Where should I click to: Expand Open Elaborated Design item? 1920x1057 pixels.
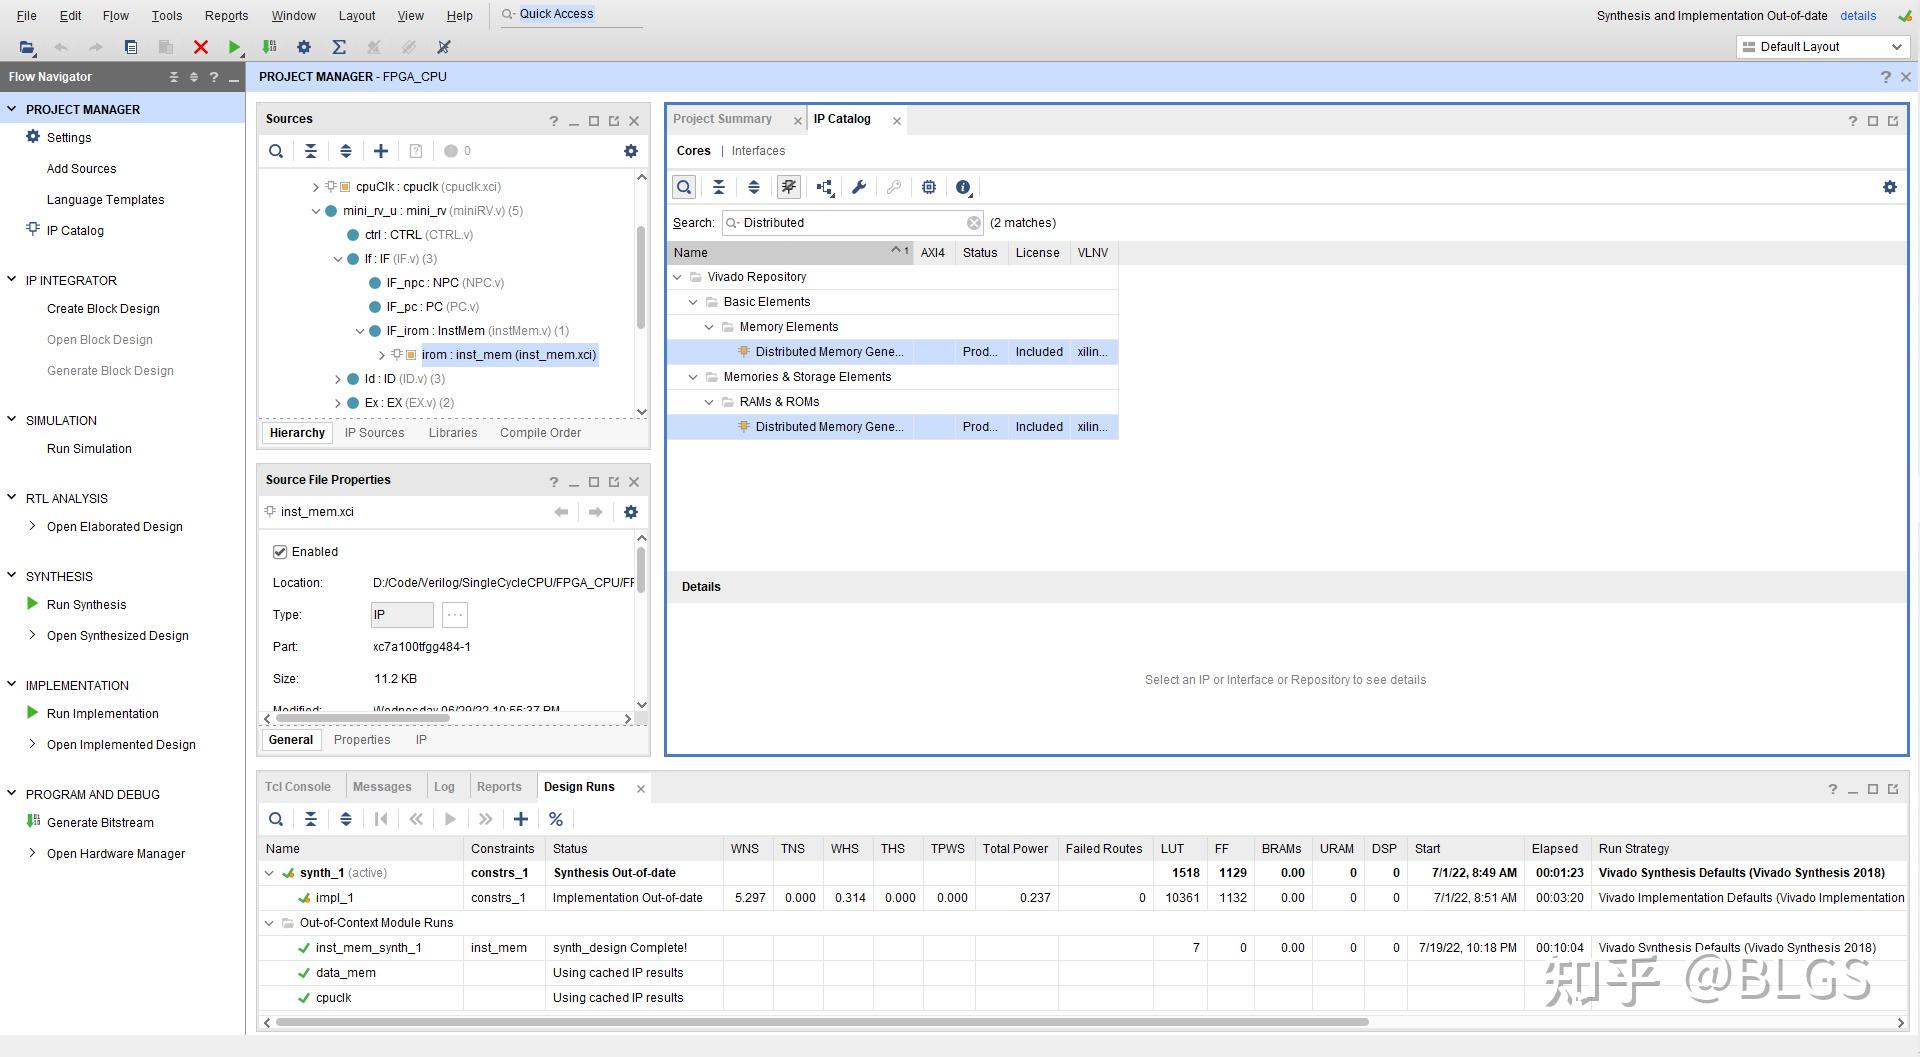tap(32, 526)
